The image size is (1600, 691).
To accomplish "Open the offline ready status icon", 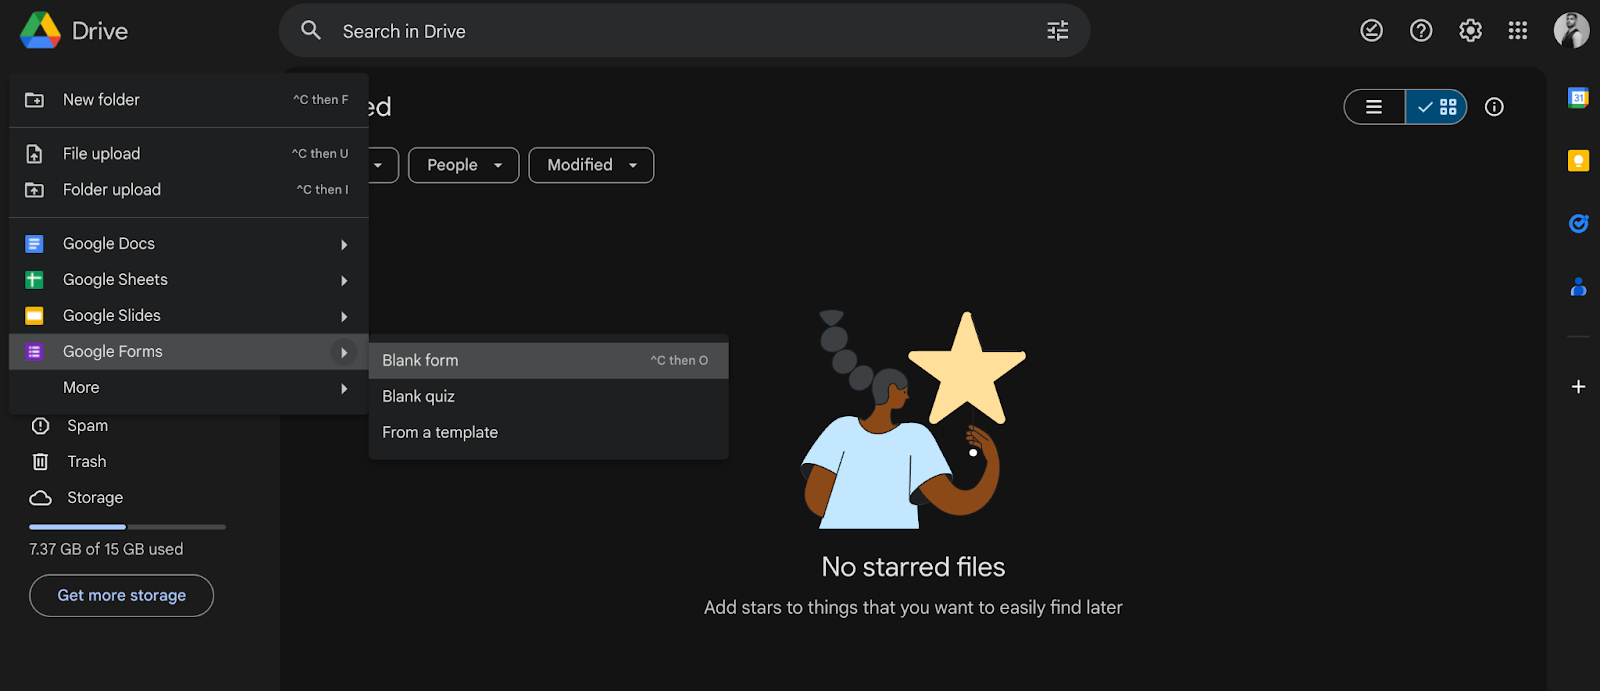I will (x=1372, y=31).
